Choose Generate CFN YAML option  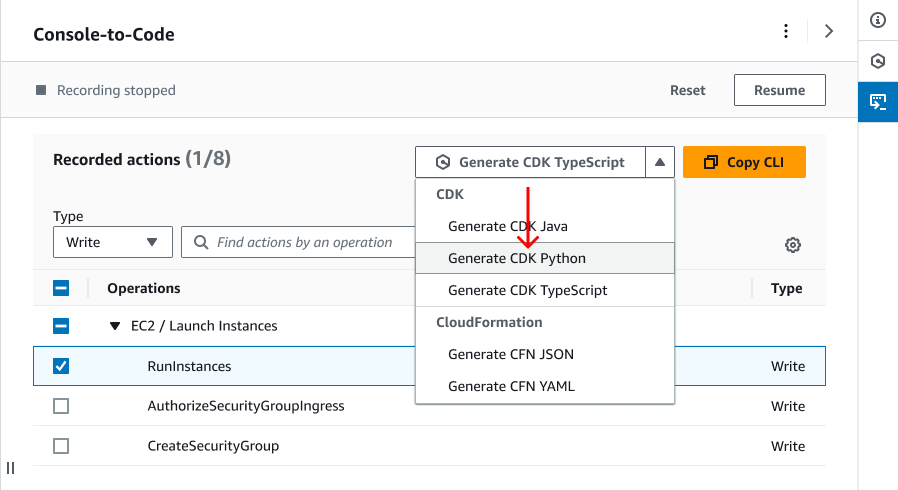click(x=511, y=386)
